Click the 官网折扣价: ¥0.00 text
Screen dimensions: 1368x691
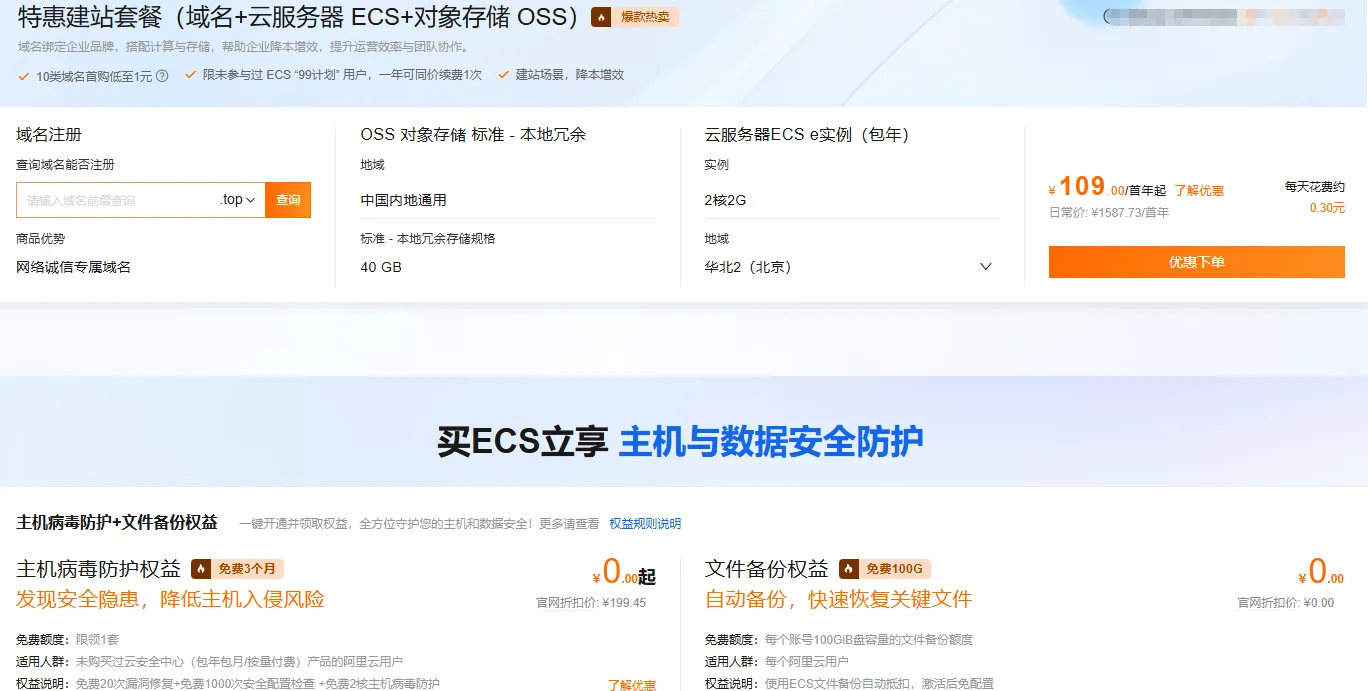[1286, 603]
